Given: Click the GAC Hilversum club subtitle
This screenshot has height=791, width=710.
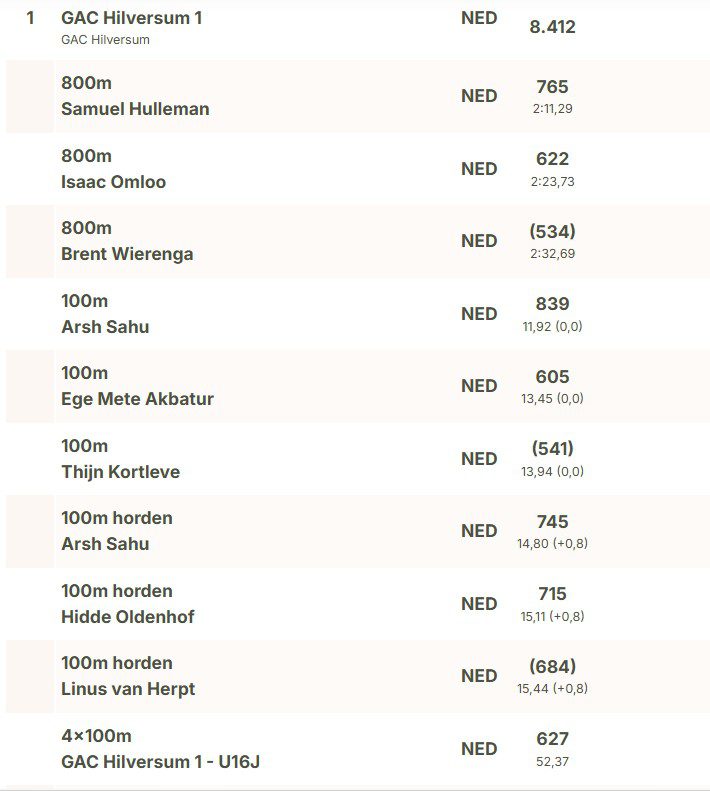Looking at the screenshot, I should click(105, 40).
